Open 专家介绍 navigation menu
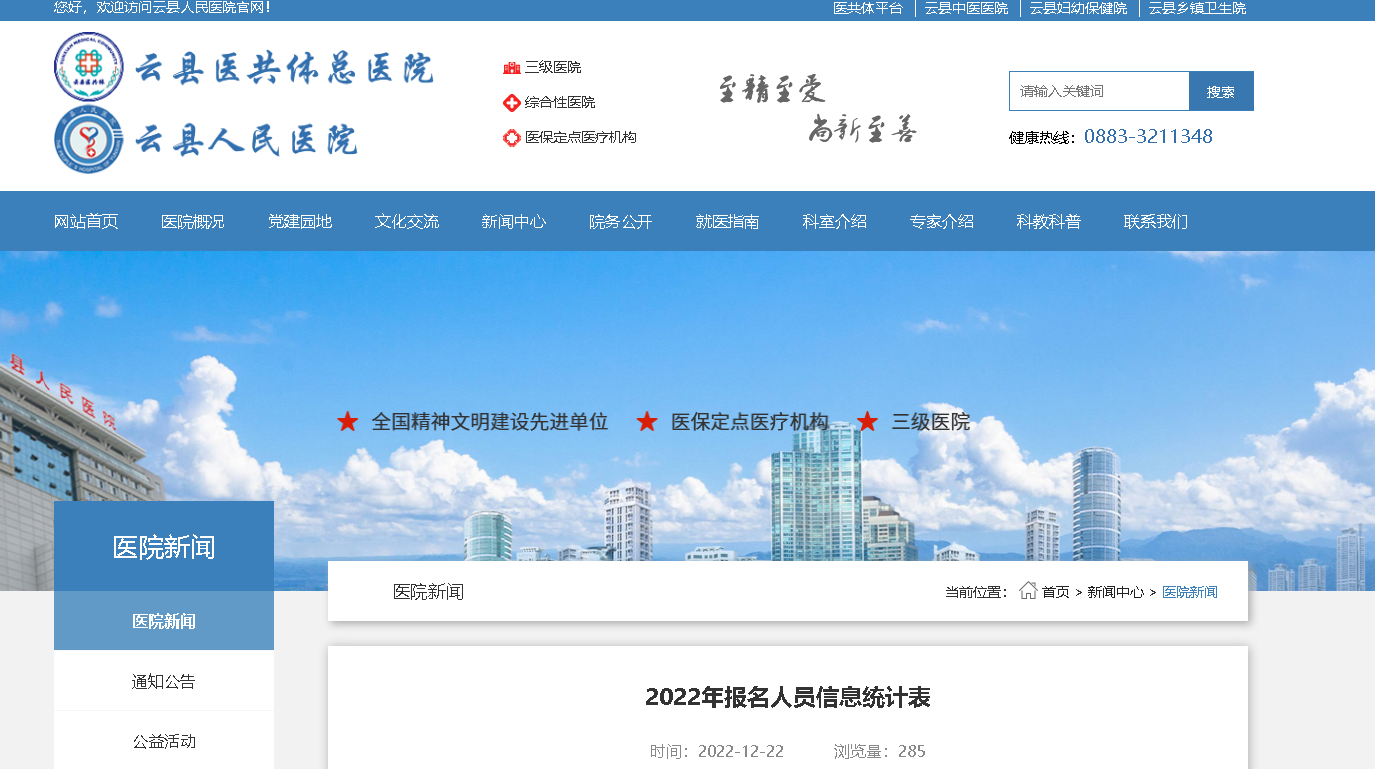 click(942, 221)
